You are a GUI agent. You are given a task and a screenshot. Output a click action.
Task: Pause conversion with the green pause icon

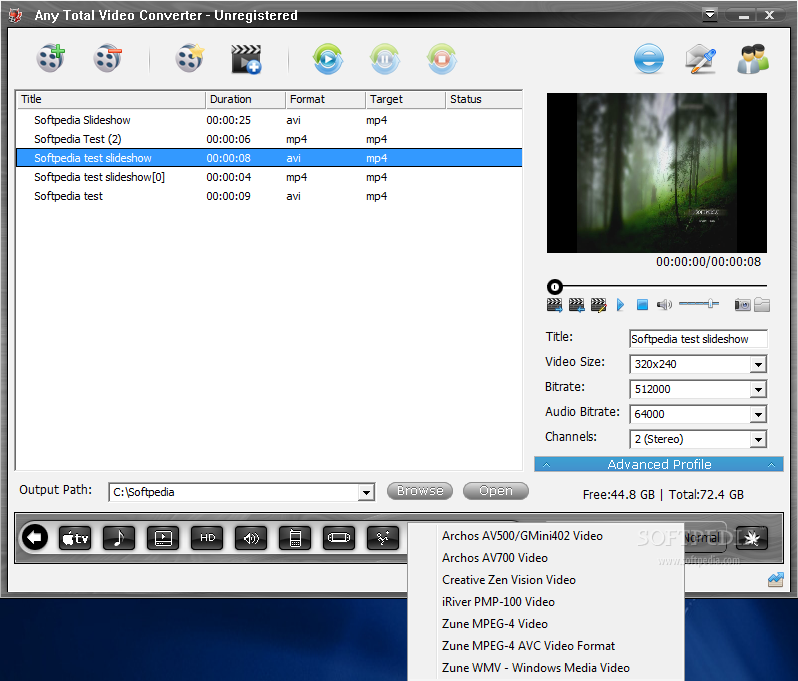coord(385,59)
